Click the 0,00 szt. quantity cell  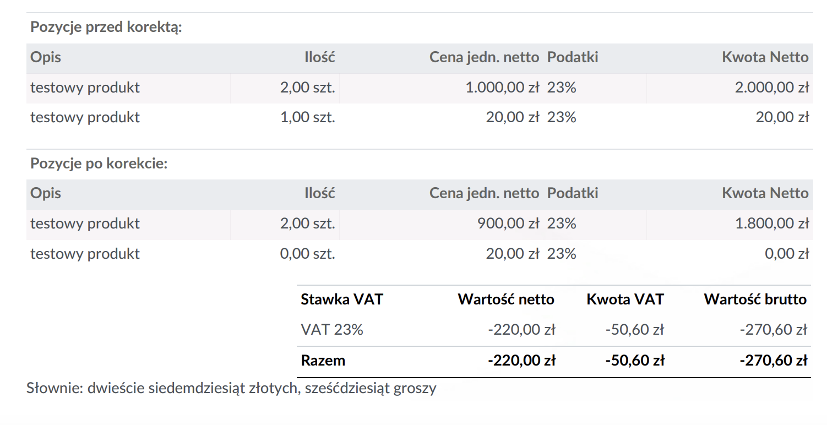(307, 254)
